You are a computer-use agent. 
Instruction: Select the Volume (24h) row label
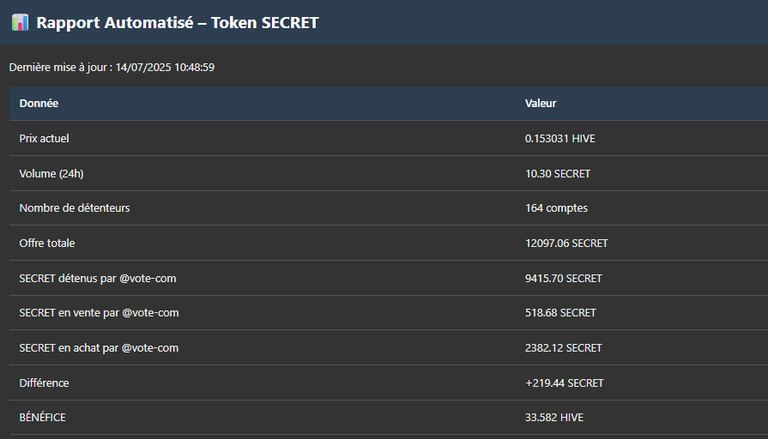[51, 174]
